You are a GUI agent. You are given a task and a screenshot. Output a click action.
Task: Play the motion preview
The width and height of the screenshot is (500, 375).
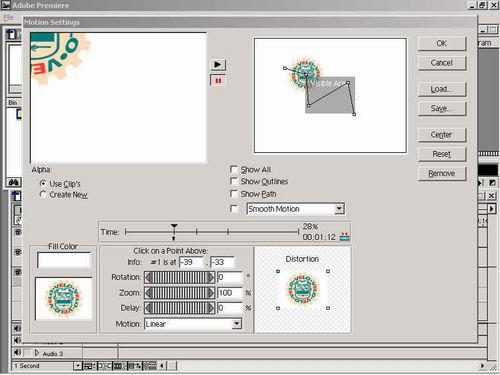pos(218,64)
